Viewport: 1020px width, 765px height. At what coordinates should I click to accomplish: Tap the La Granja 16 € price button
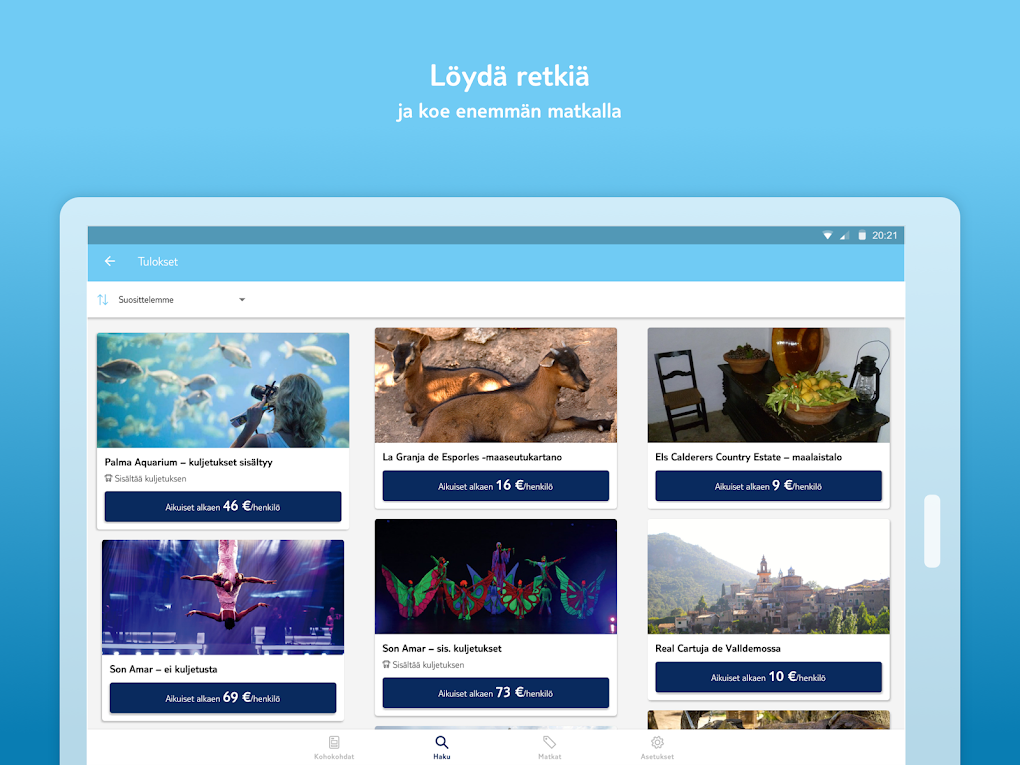(x=496, y=486)
